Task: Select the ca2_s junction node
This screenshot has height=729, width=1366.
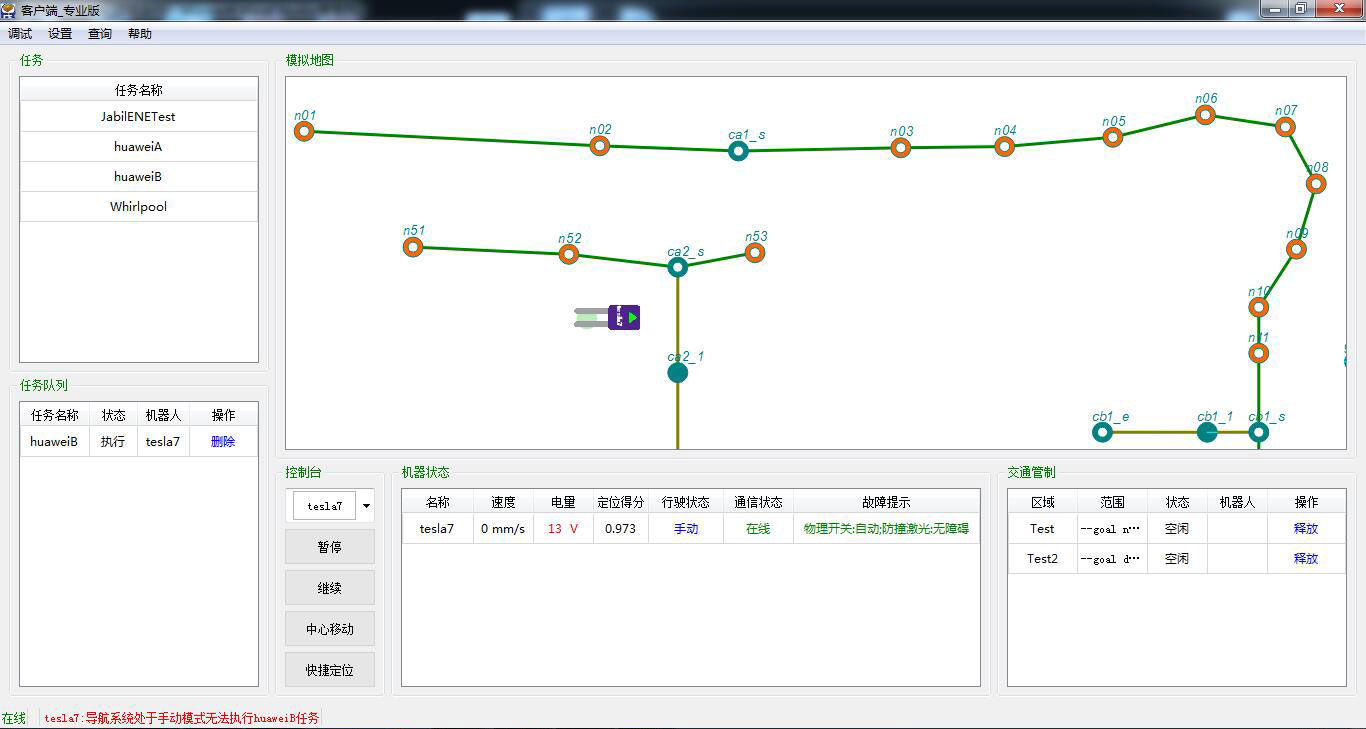Action: [x=677, y=267]
